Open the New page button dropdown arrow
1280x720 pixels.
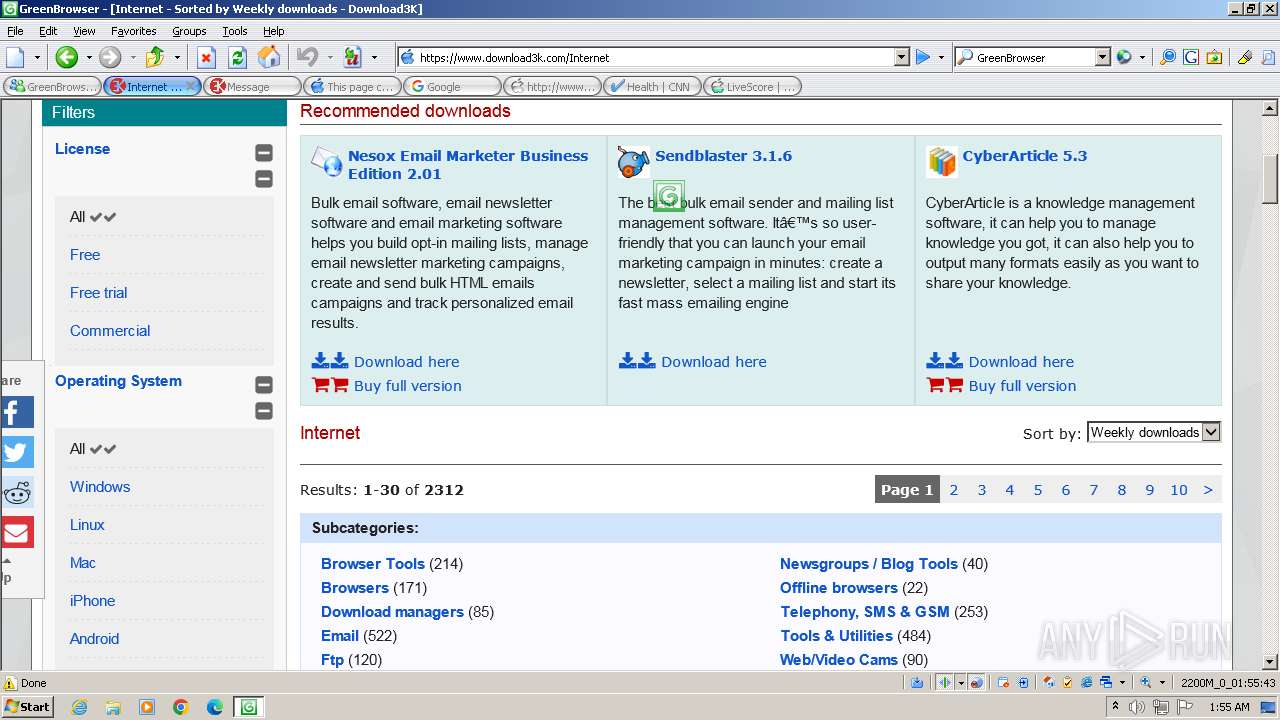pyautogui.click(x=38, y=57)
